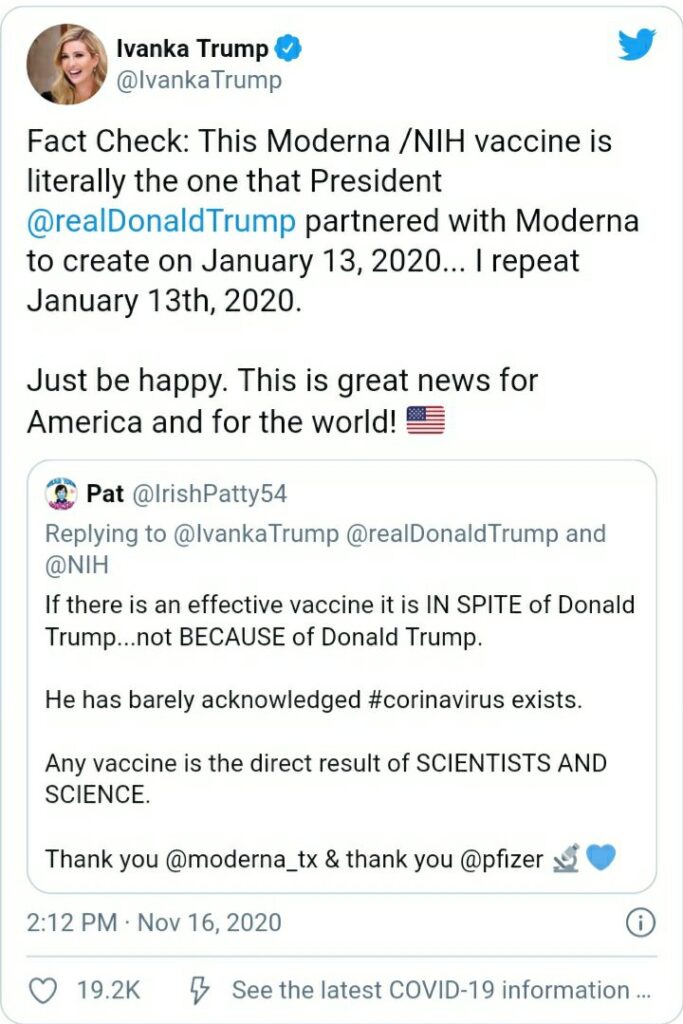See the latest COVID-19 information link

(x=440, y=990)
